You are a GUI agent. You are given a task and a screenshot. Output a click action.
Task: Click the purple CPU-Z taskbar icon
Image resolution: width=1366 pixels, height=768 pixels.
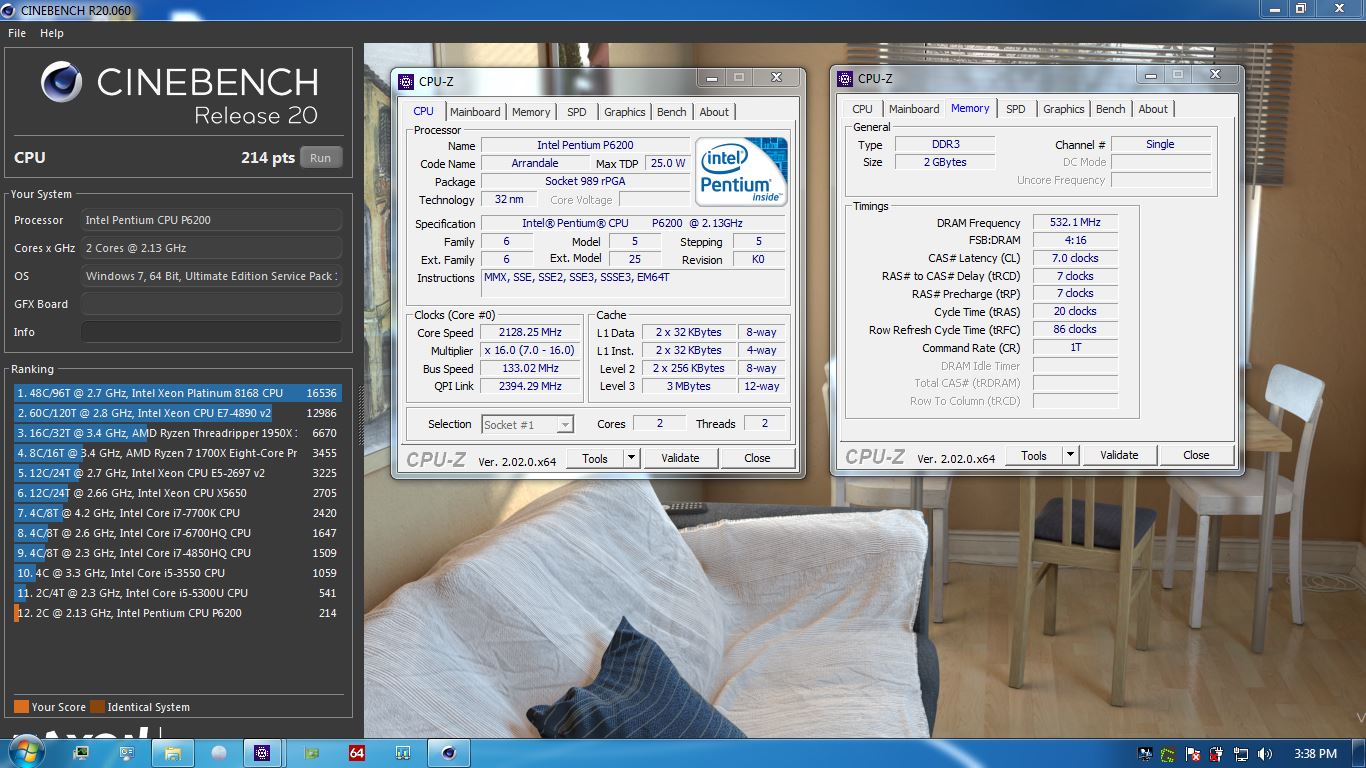262,753
